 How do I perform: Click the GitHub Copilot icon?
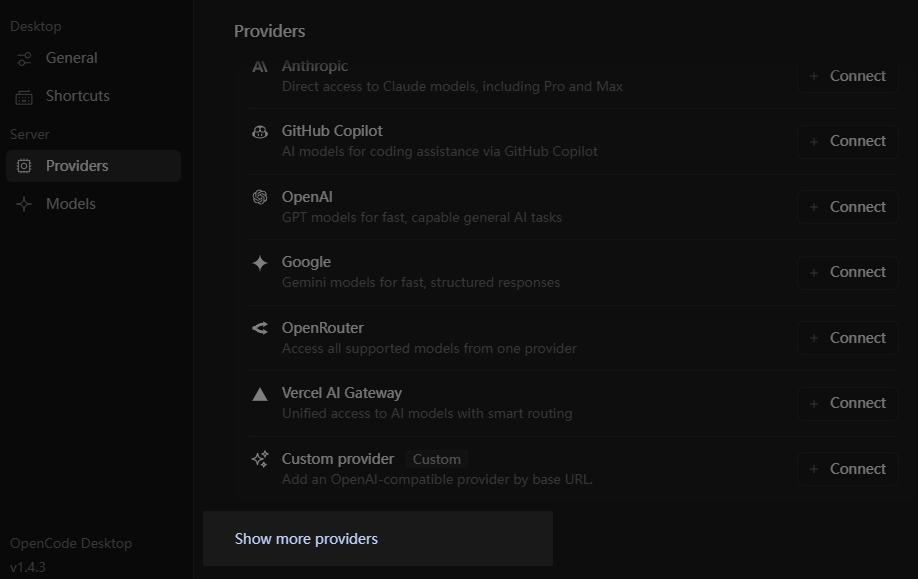tap(259, 131)
